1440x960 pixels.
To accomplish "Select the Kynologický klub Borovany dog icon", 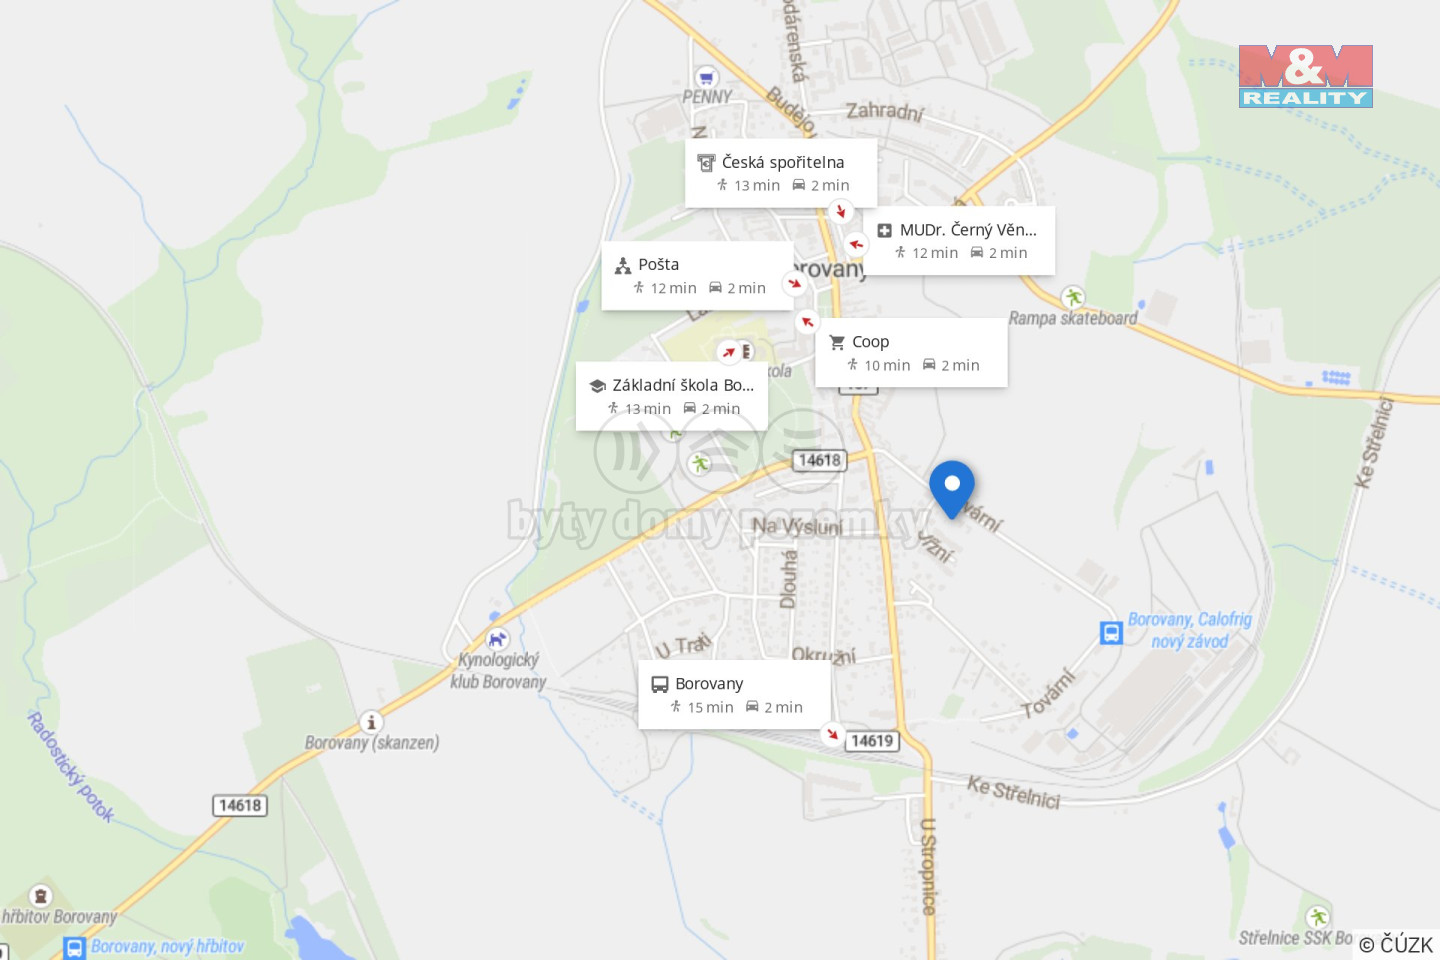I will 496,639.
